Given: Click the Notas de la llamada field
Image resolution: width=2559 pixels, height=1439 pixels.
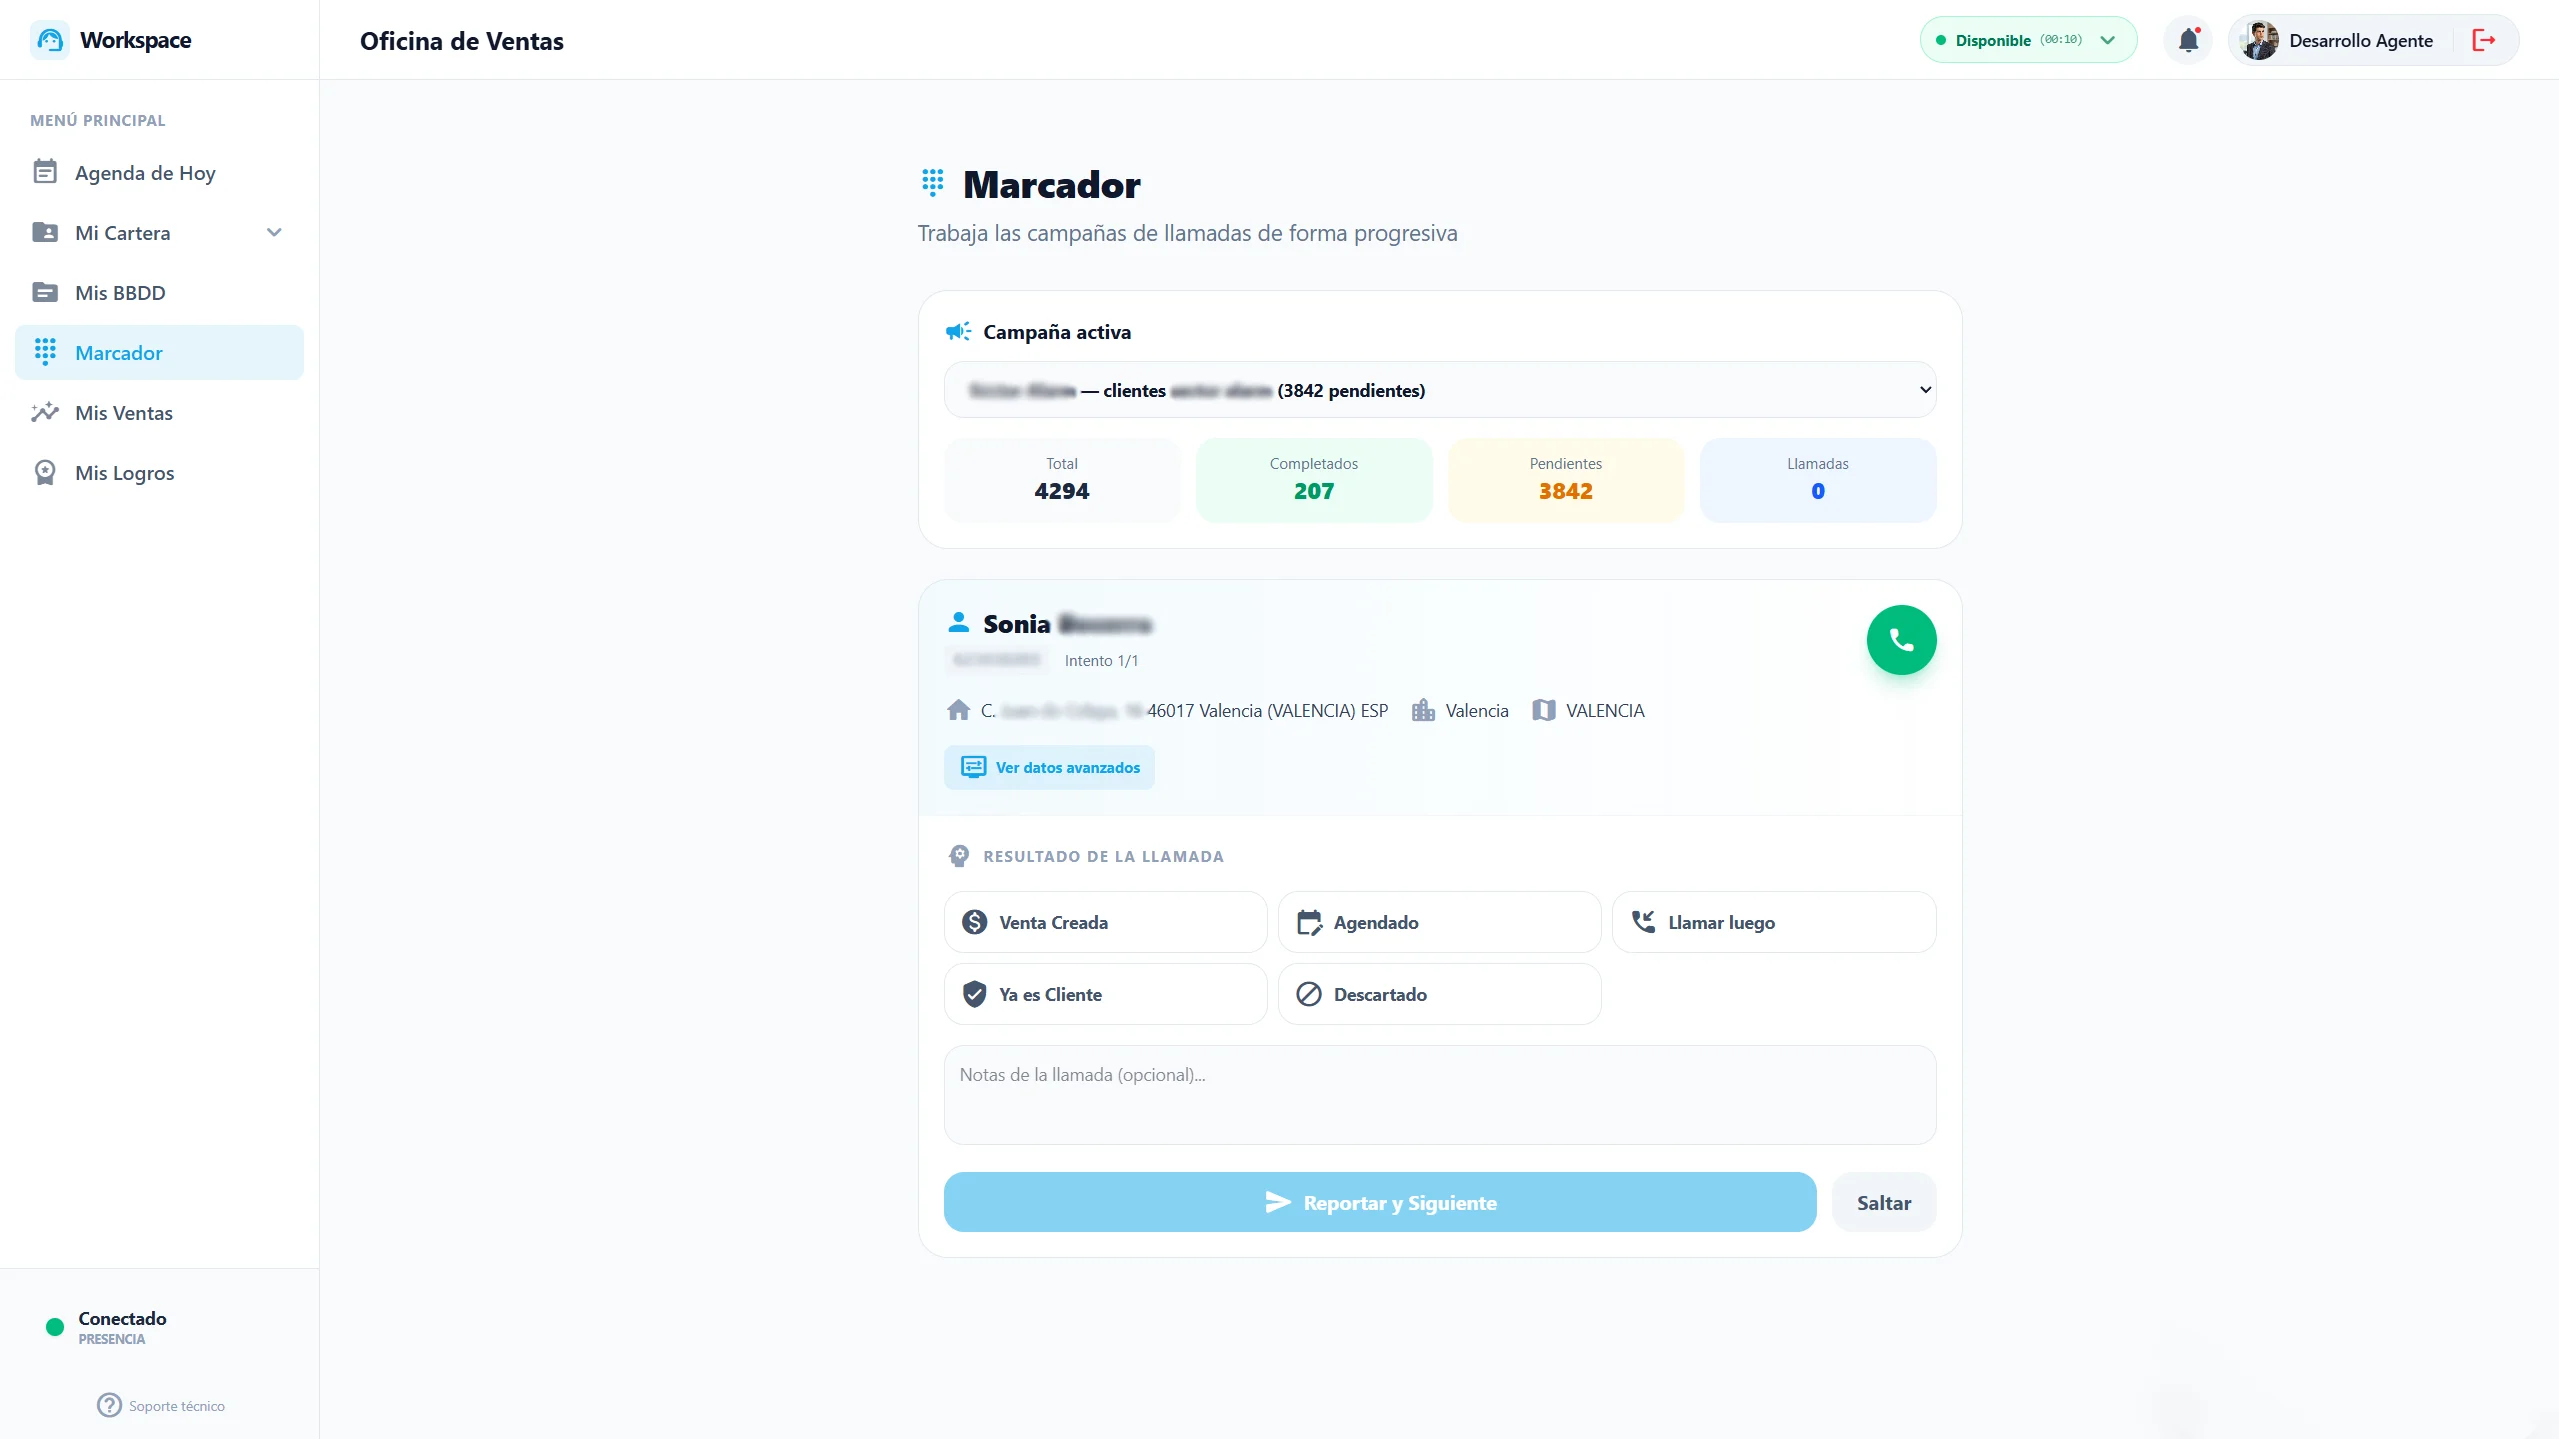Looking at the screenshot, I should 1439,1095.
